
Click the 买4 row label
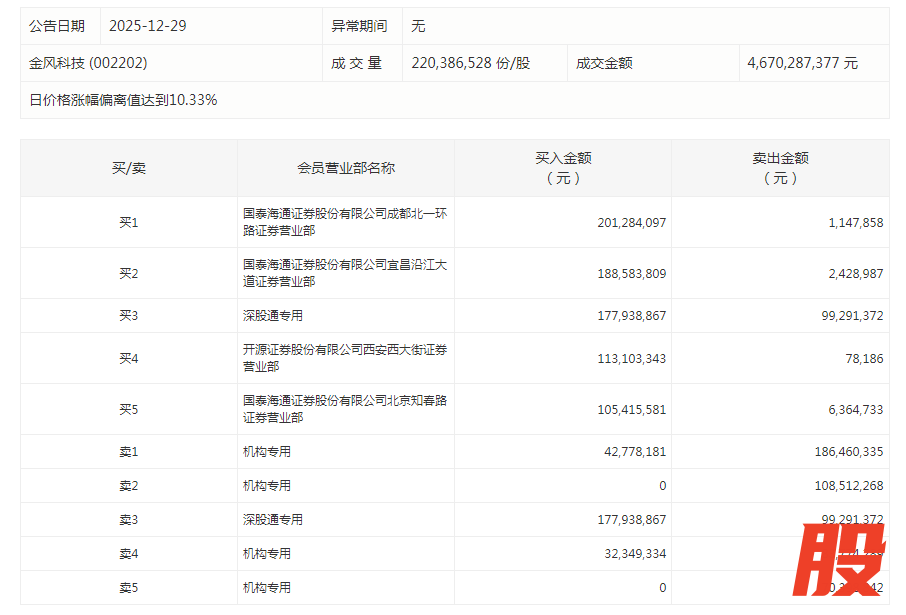[128, 358]
